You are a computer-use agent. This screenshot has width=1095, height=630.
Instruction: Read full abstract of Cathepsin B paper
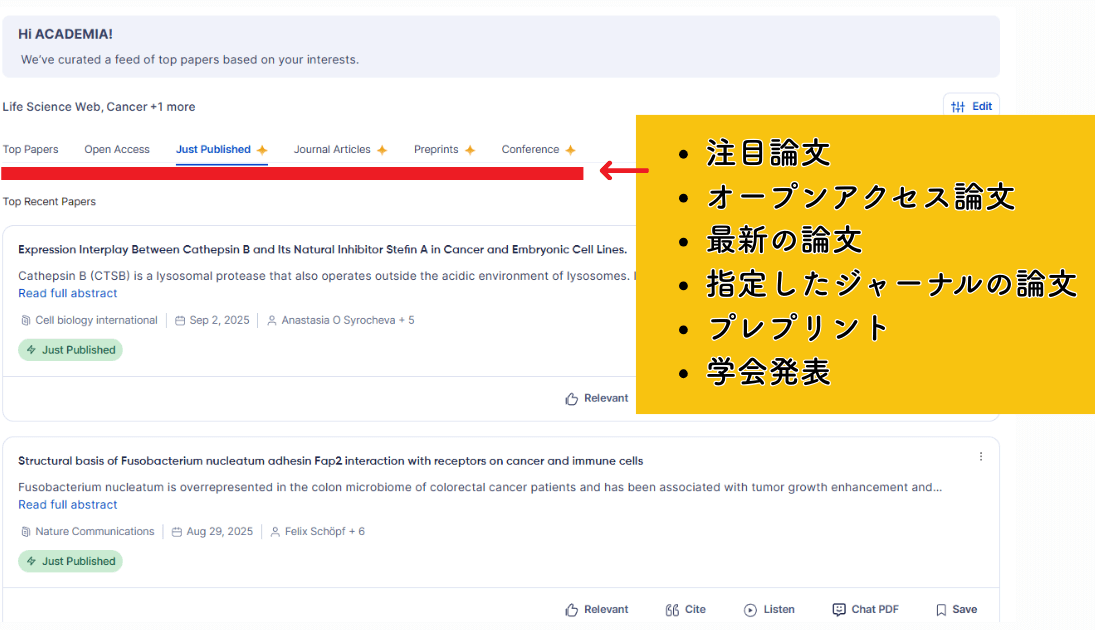click(68, 293)
